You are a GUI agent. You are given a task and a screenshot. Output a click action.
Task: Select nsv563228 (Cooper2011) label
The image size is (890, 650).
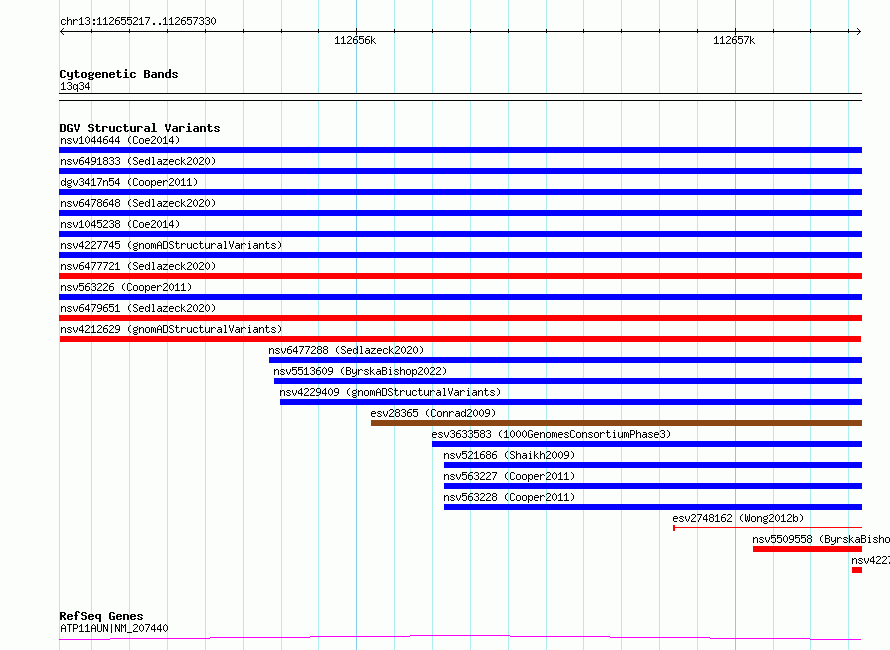(509, 497)
